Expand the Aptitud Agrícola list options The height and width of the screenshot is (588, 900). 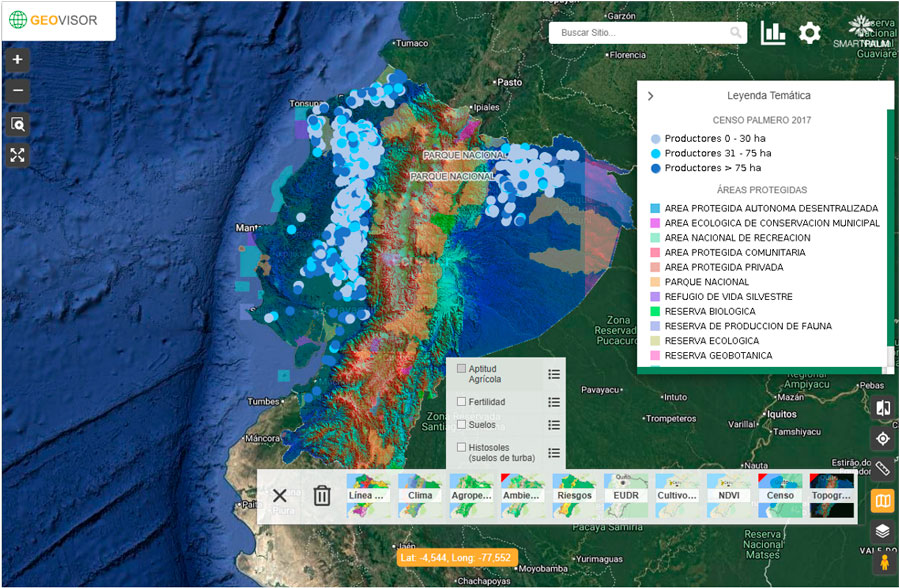554,374
